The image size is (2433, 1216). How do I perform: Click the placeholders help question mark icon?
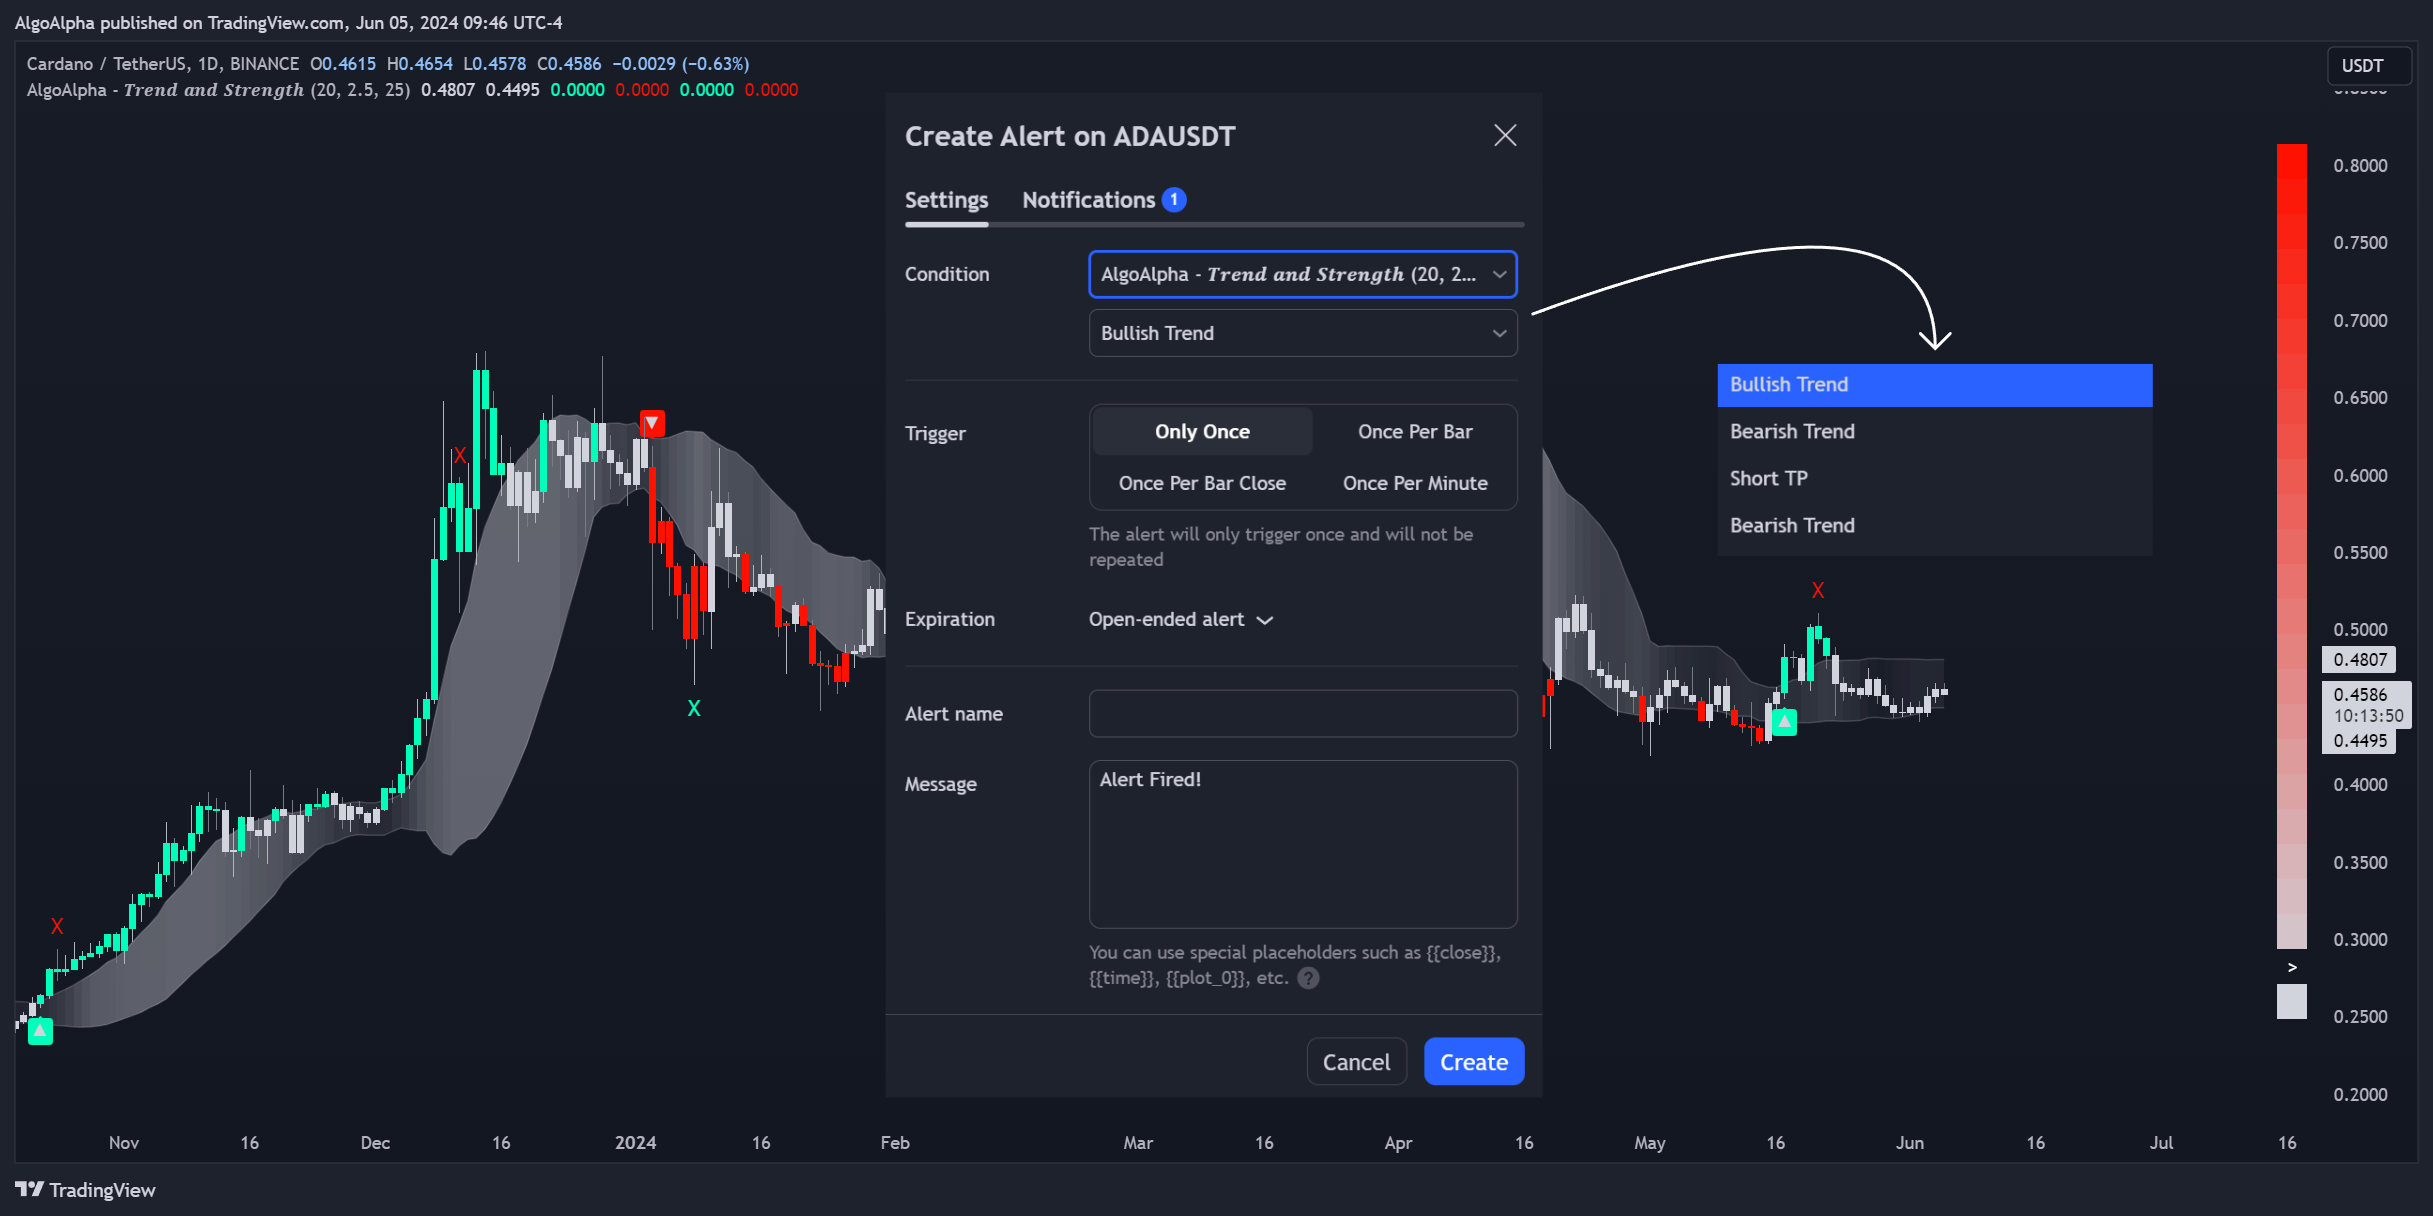(x=1308, y=978)
